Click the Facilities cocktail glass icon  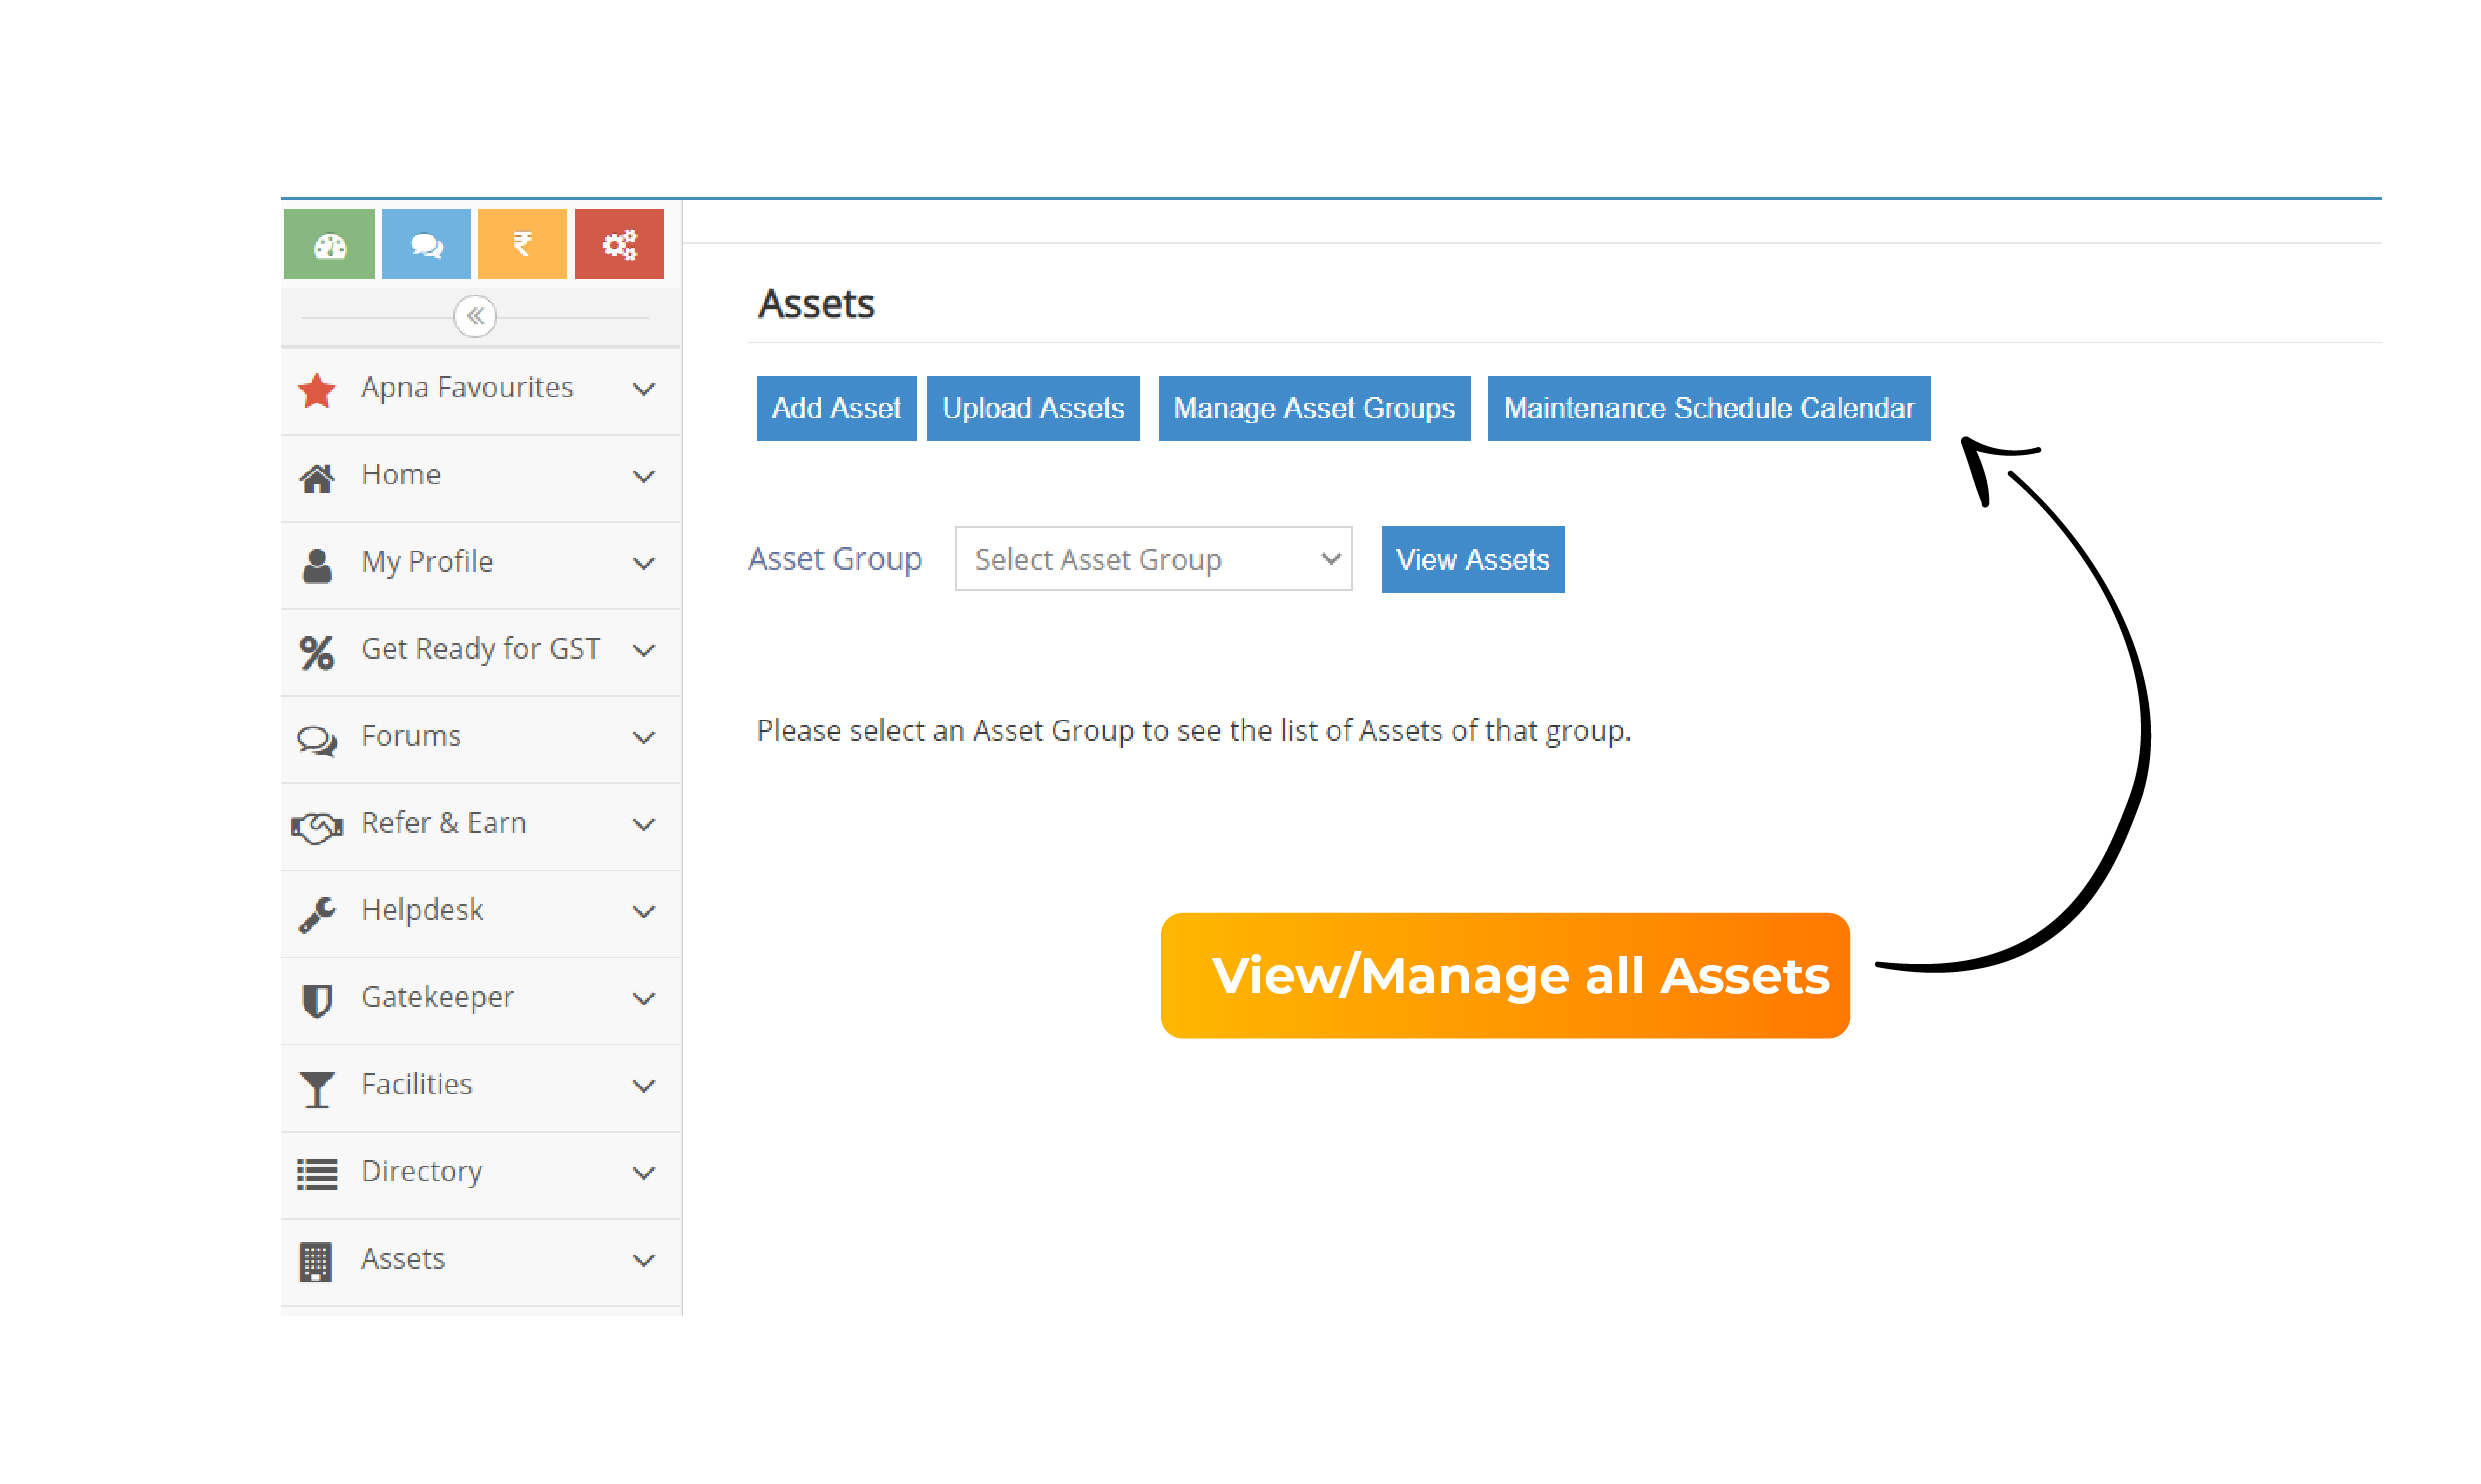pyautogui.click(x=317, y=1088)
